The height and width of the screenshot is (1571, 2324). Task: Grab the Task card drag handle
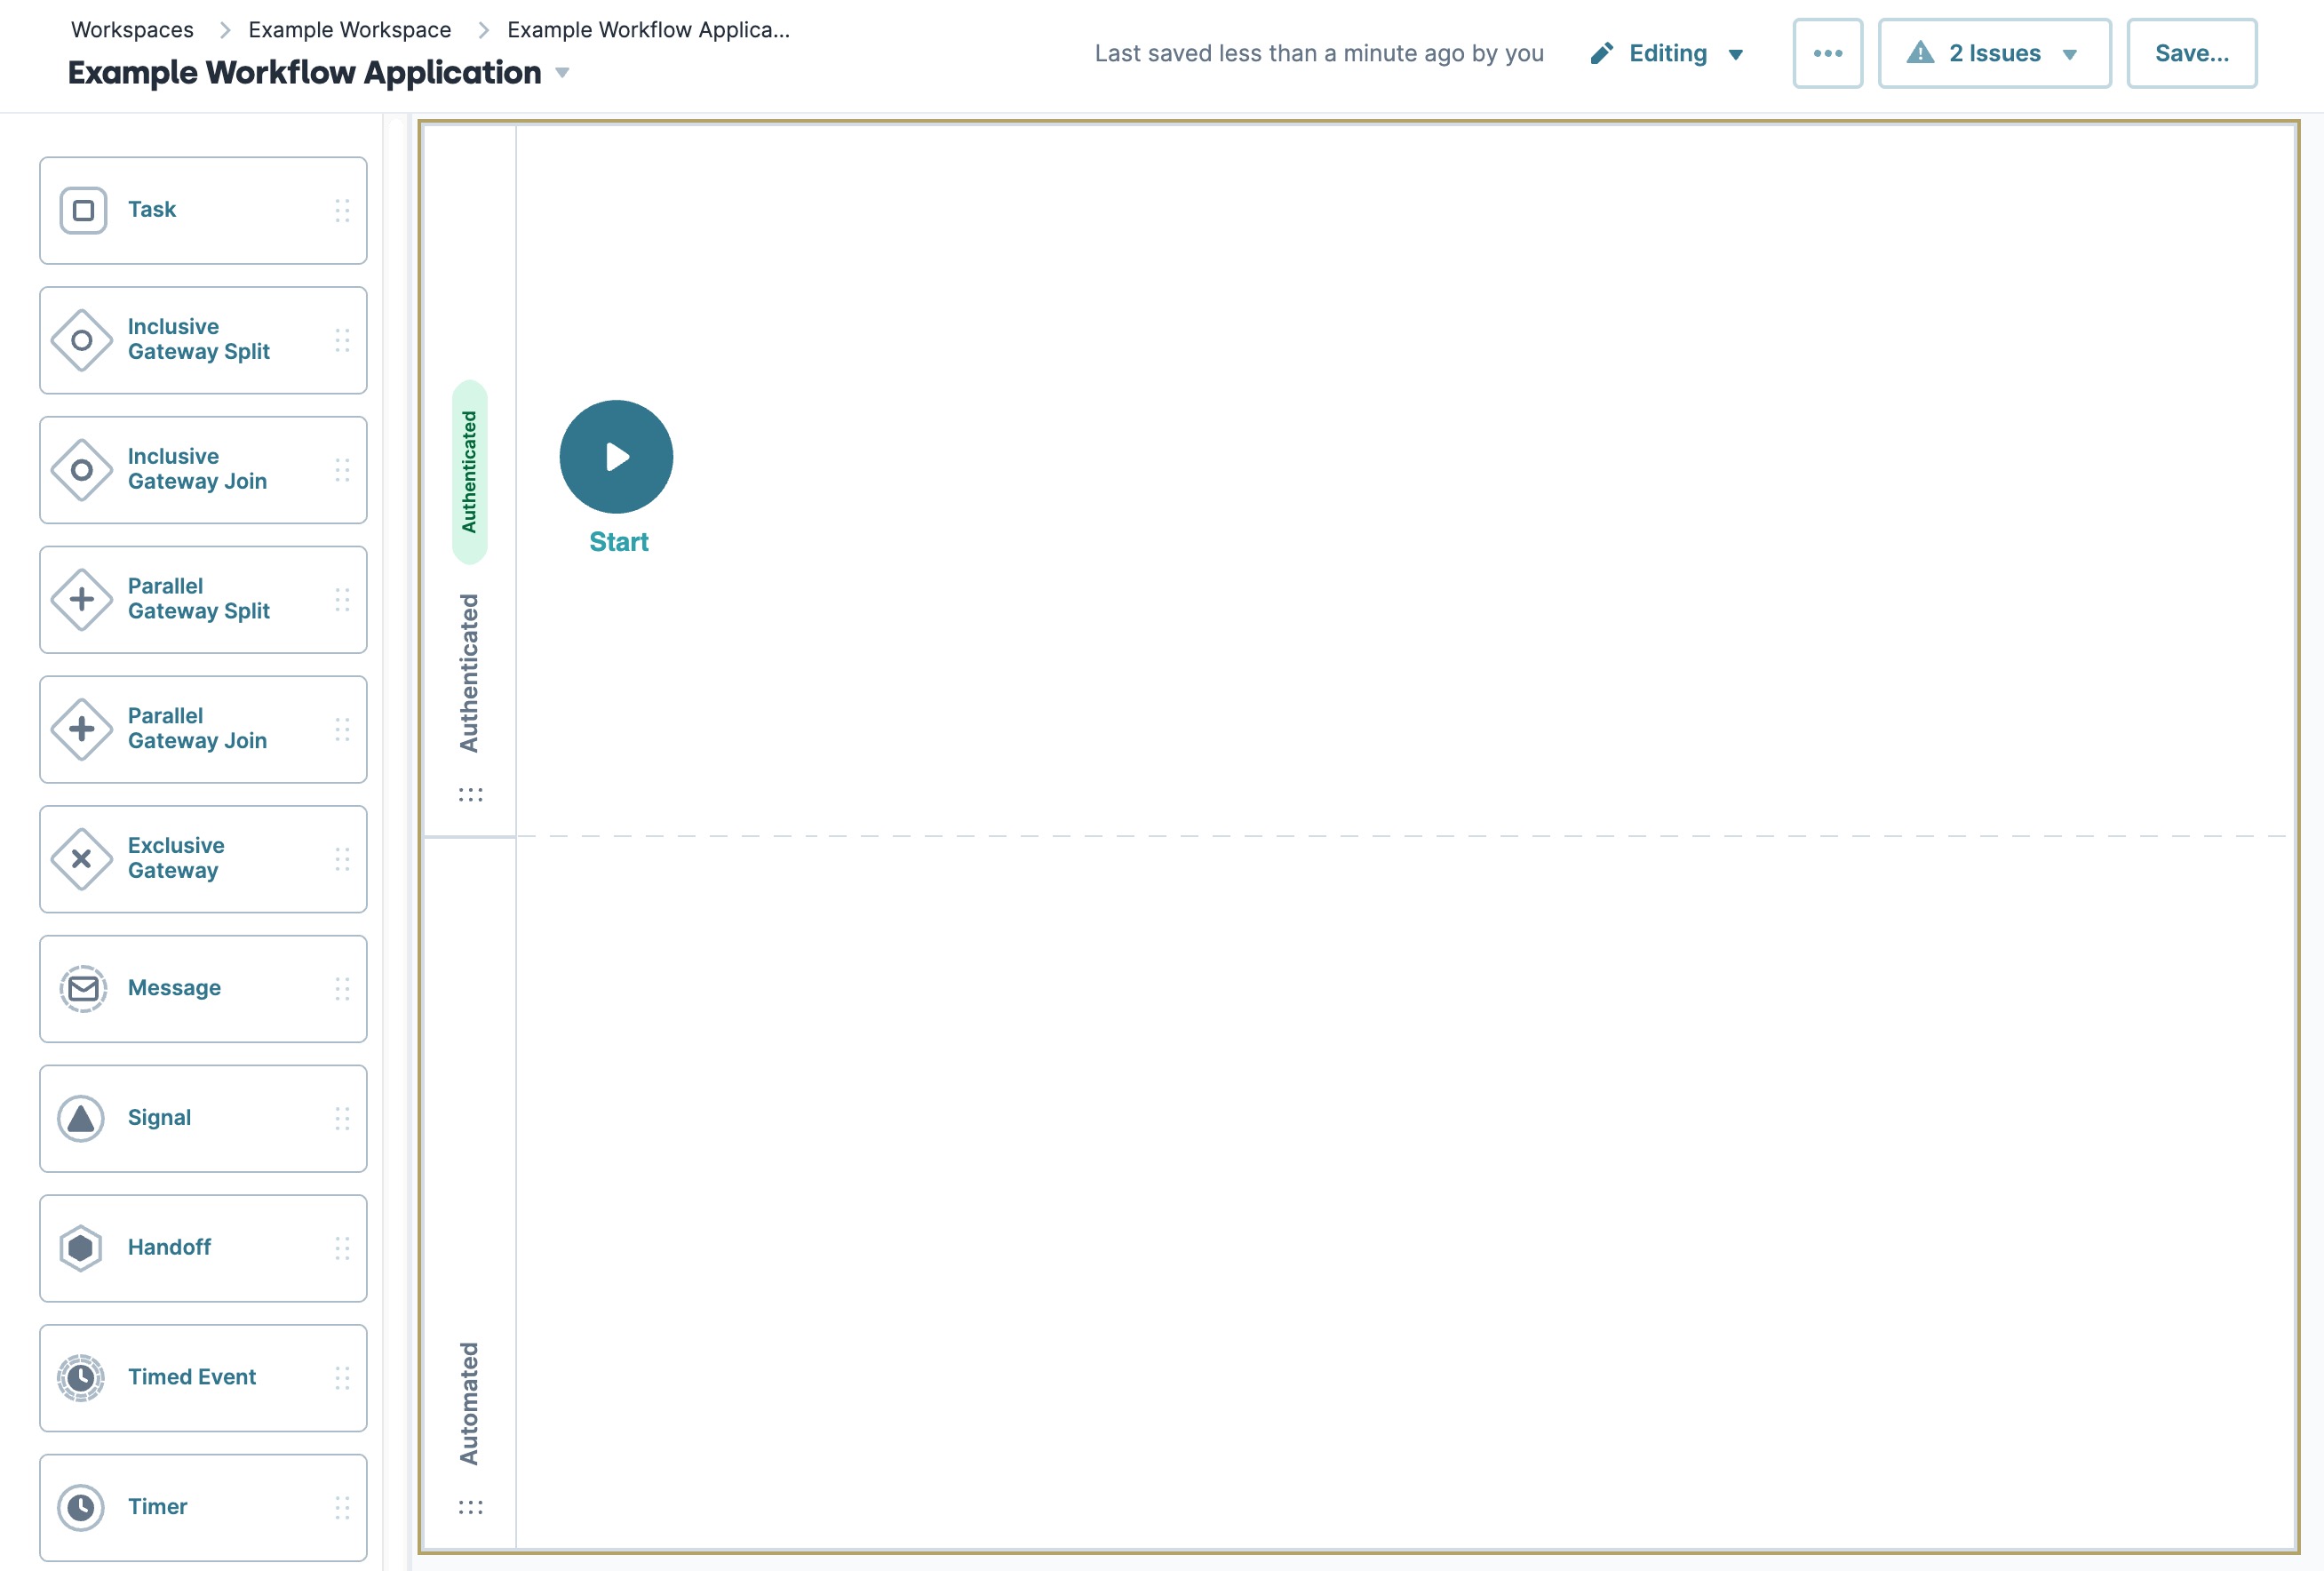click(x=342, y=210)
